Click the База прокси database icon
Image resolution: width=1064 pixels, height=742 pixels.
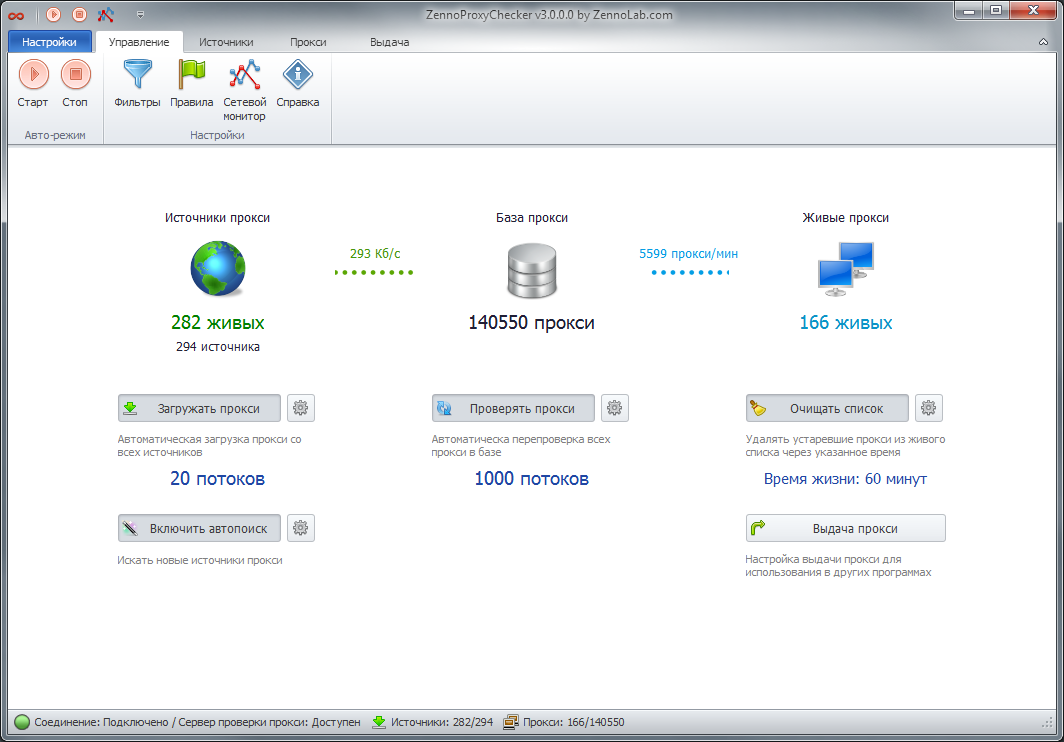pyautogui.click(x=531, y=270)
